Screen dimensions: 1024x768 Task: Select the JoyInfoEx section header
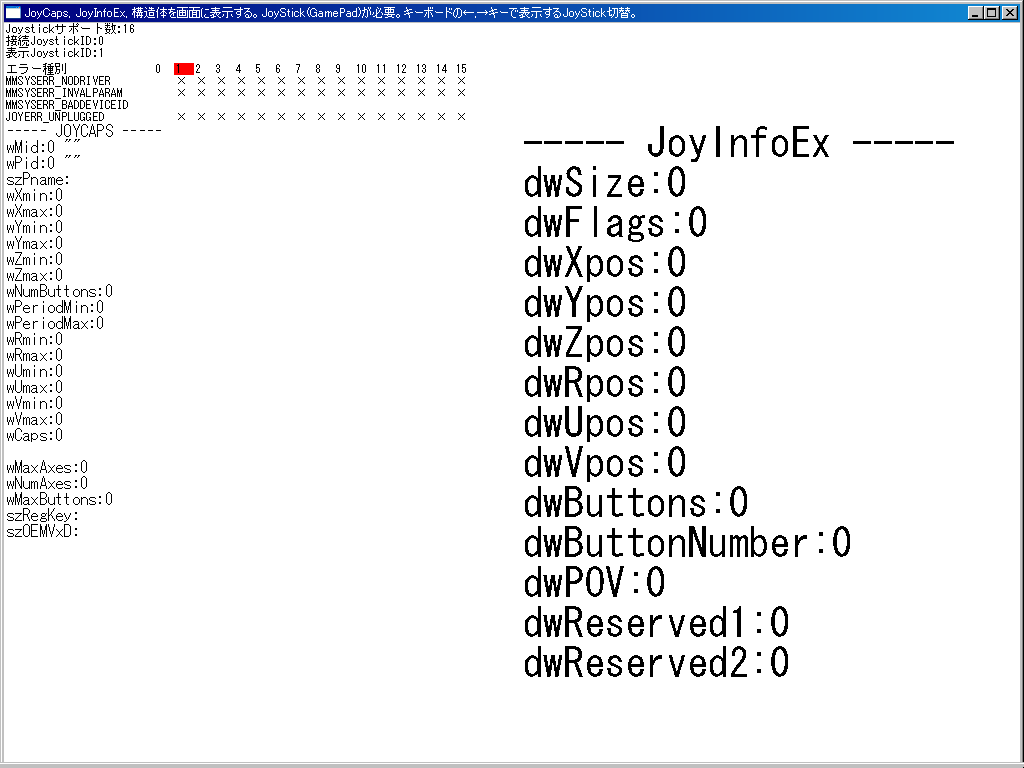(x=738, y=142)
